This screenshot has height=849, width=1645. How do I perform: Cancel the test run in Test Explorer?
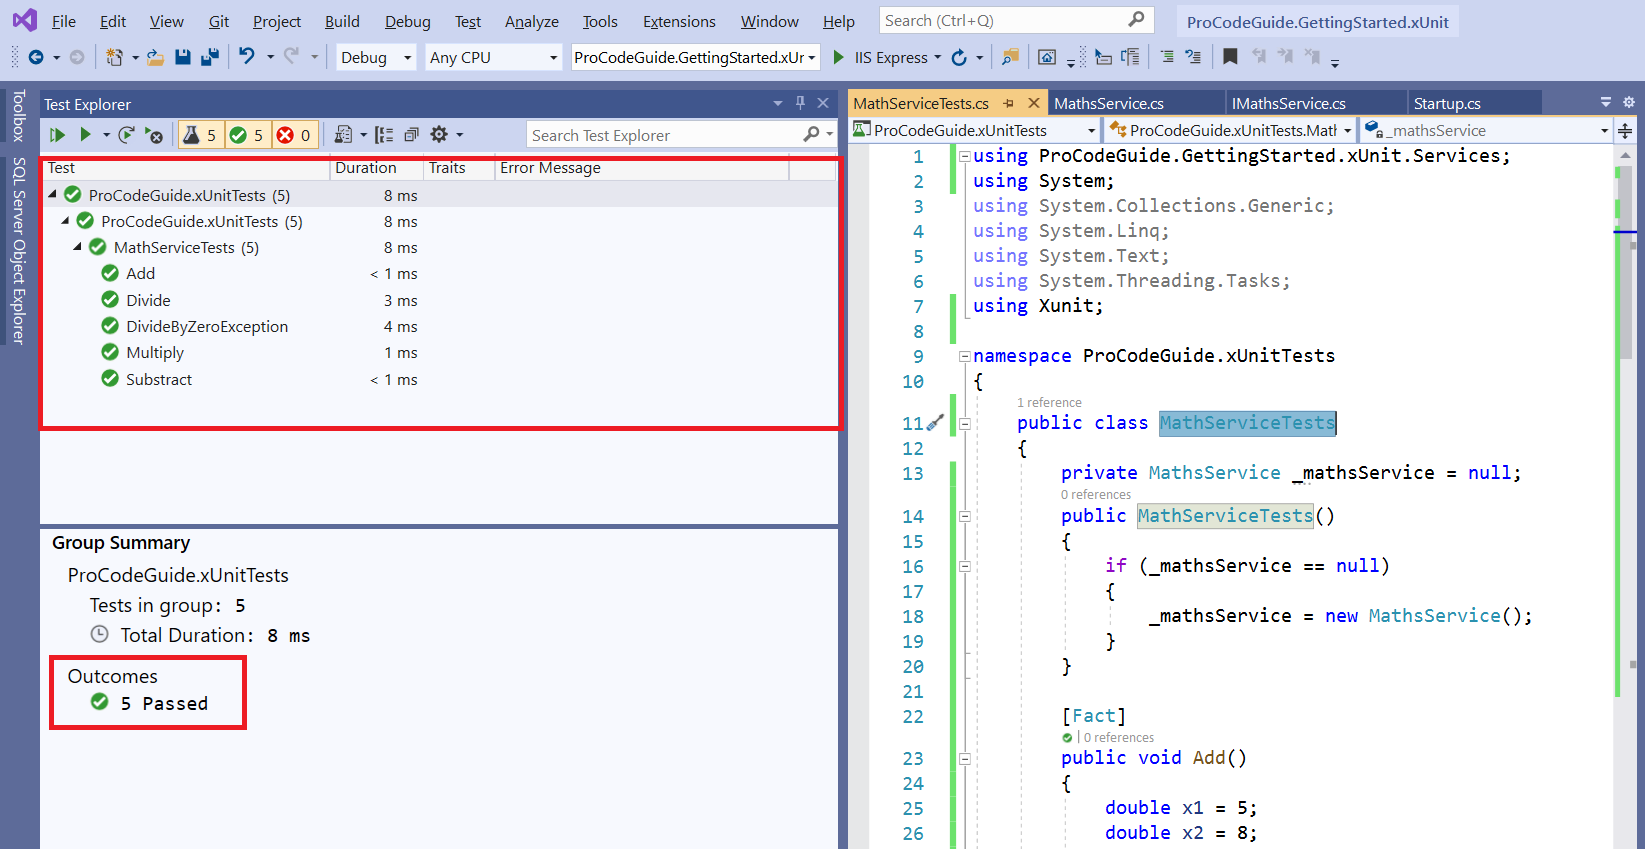pos(154,135)
